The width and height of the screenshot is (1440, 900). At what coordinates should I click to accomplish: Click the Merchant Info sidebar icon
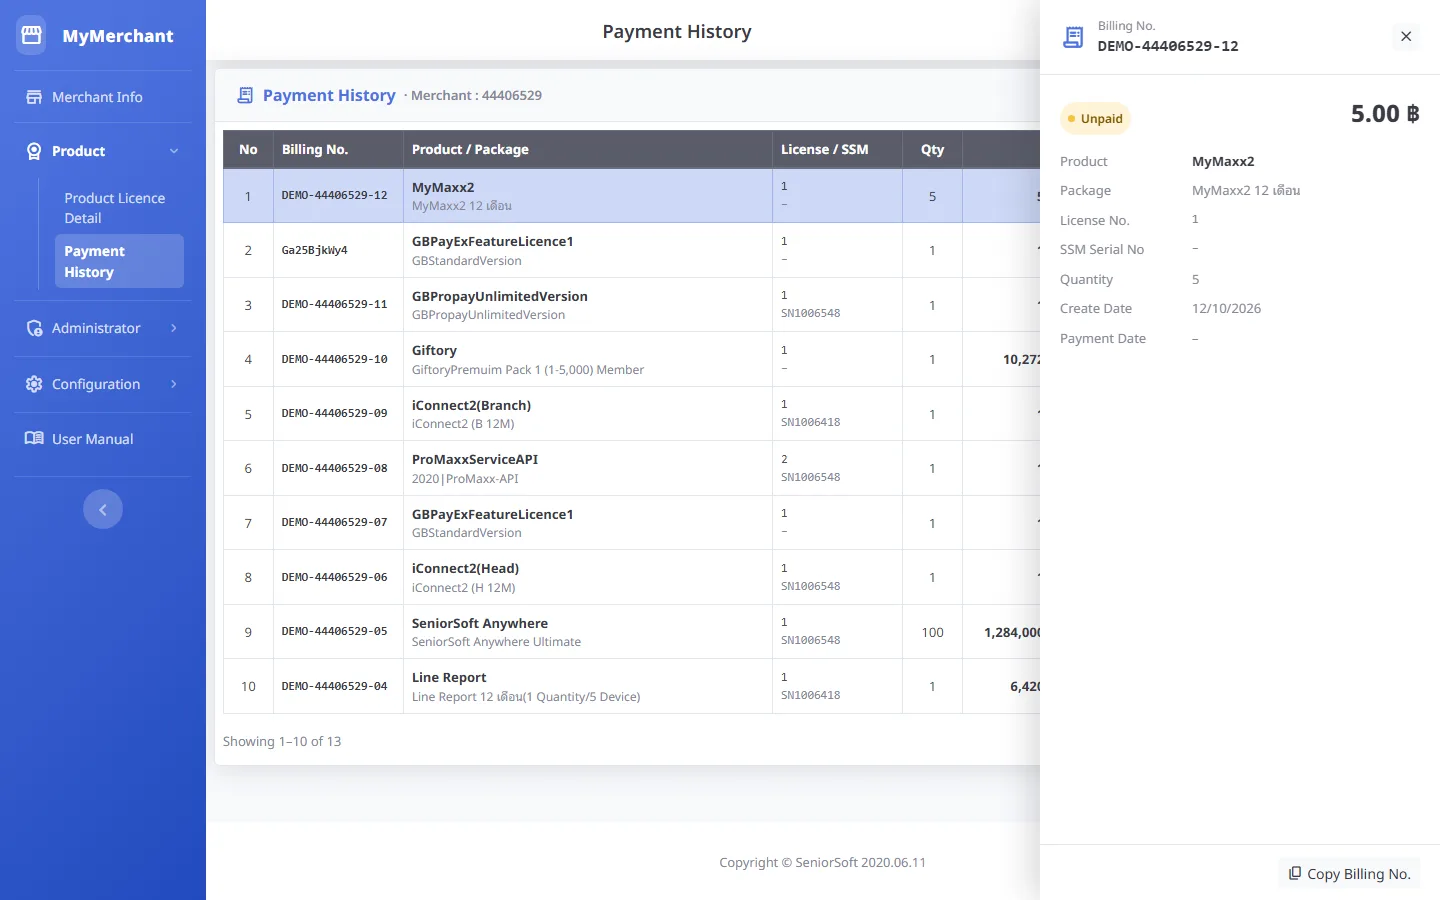(34, 97)
